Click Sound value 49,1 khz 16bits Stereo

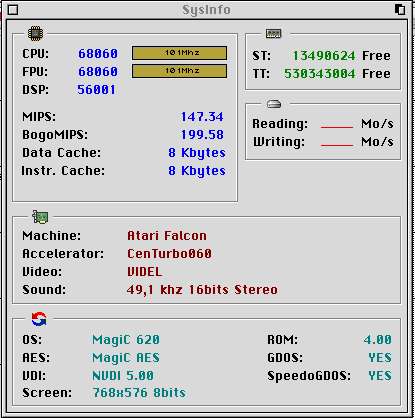[x=202, y=290]
